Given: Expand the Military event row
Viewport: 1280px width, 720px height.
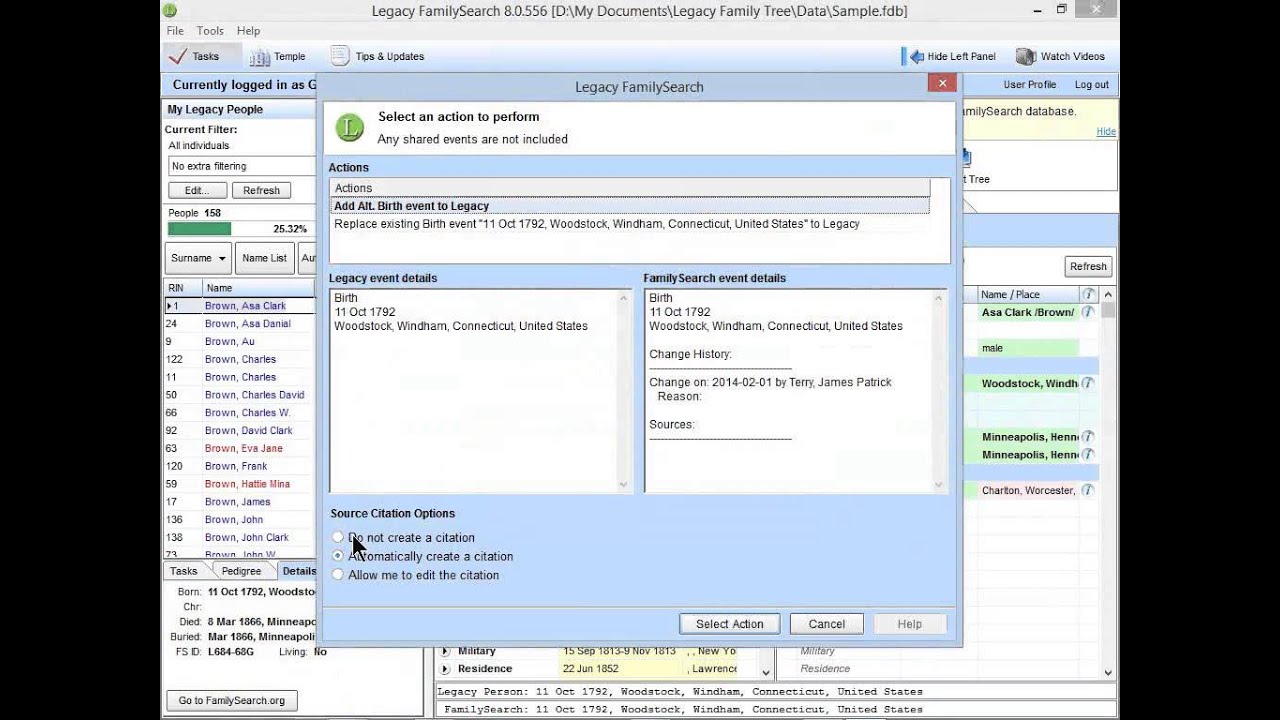Looking at the screenshot, I should [446, 651].
